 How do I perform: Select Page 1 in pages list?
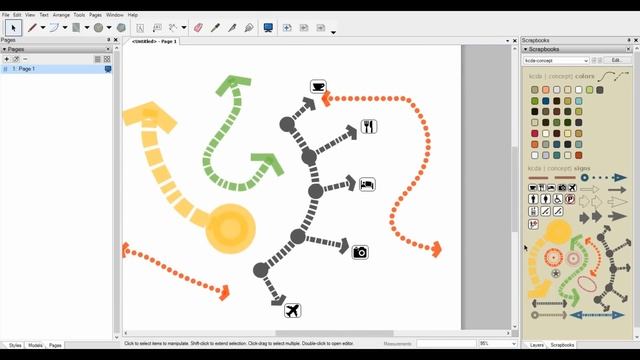(56, 69)
